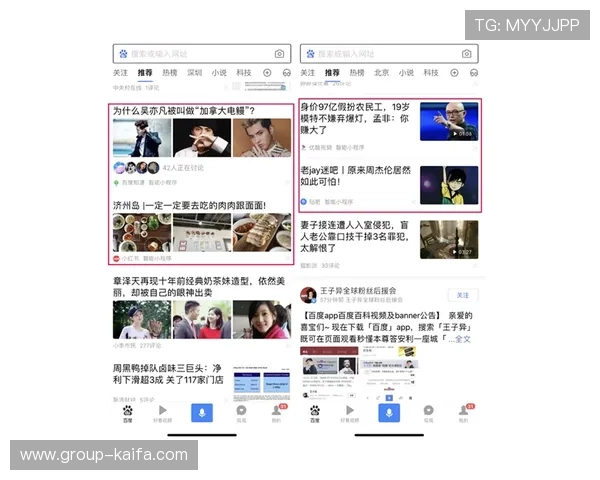The width and height of the screenshot is (600, 480).
Task: Expand post with 全文 link
Action: (463, 339)
